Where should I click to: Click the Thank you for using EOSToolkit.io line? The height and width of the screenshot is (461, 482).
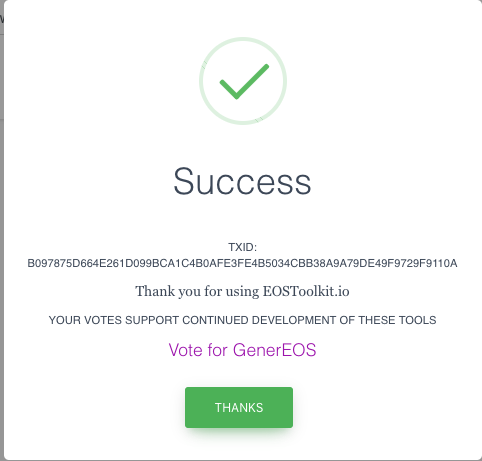242,292
